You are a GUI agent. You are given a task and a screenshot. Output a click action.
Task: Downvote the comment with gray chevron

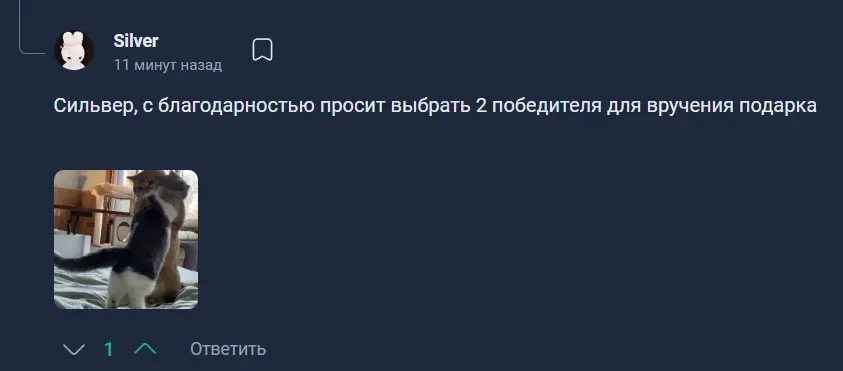pyautogui.click(x=74, y=349)
